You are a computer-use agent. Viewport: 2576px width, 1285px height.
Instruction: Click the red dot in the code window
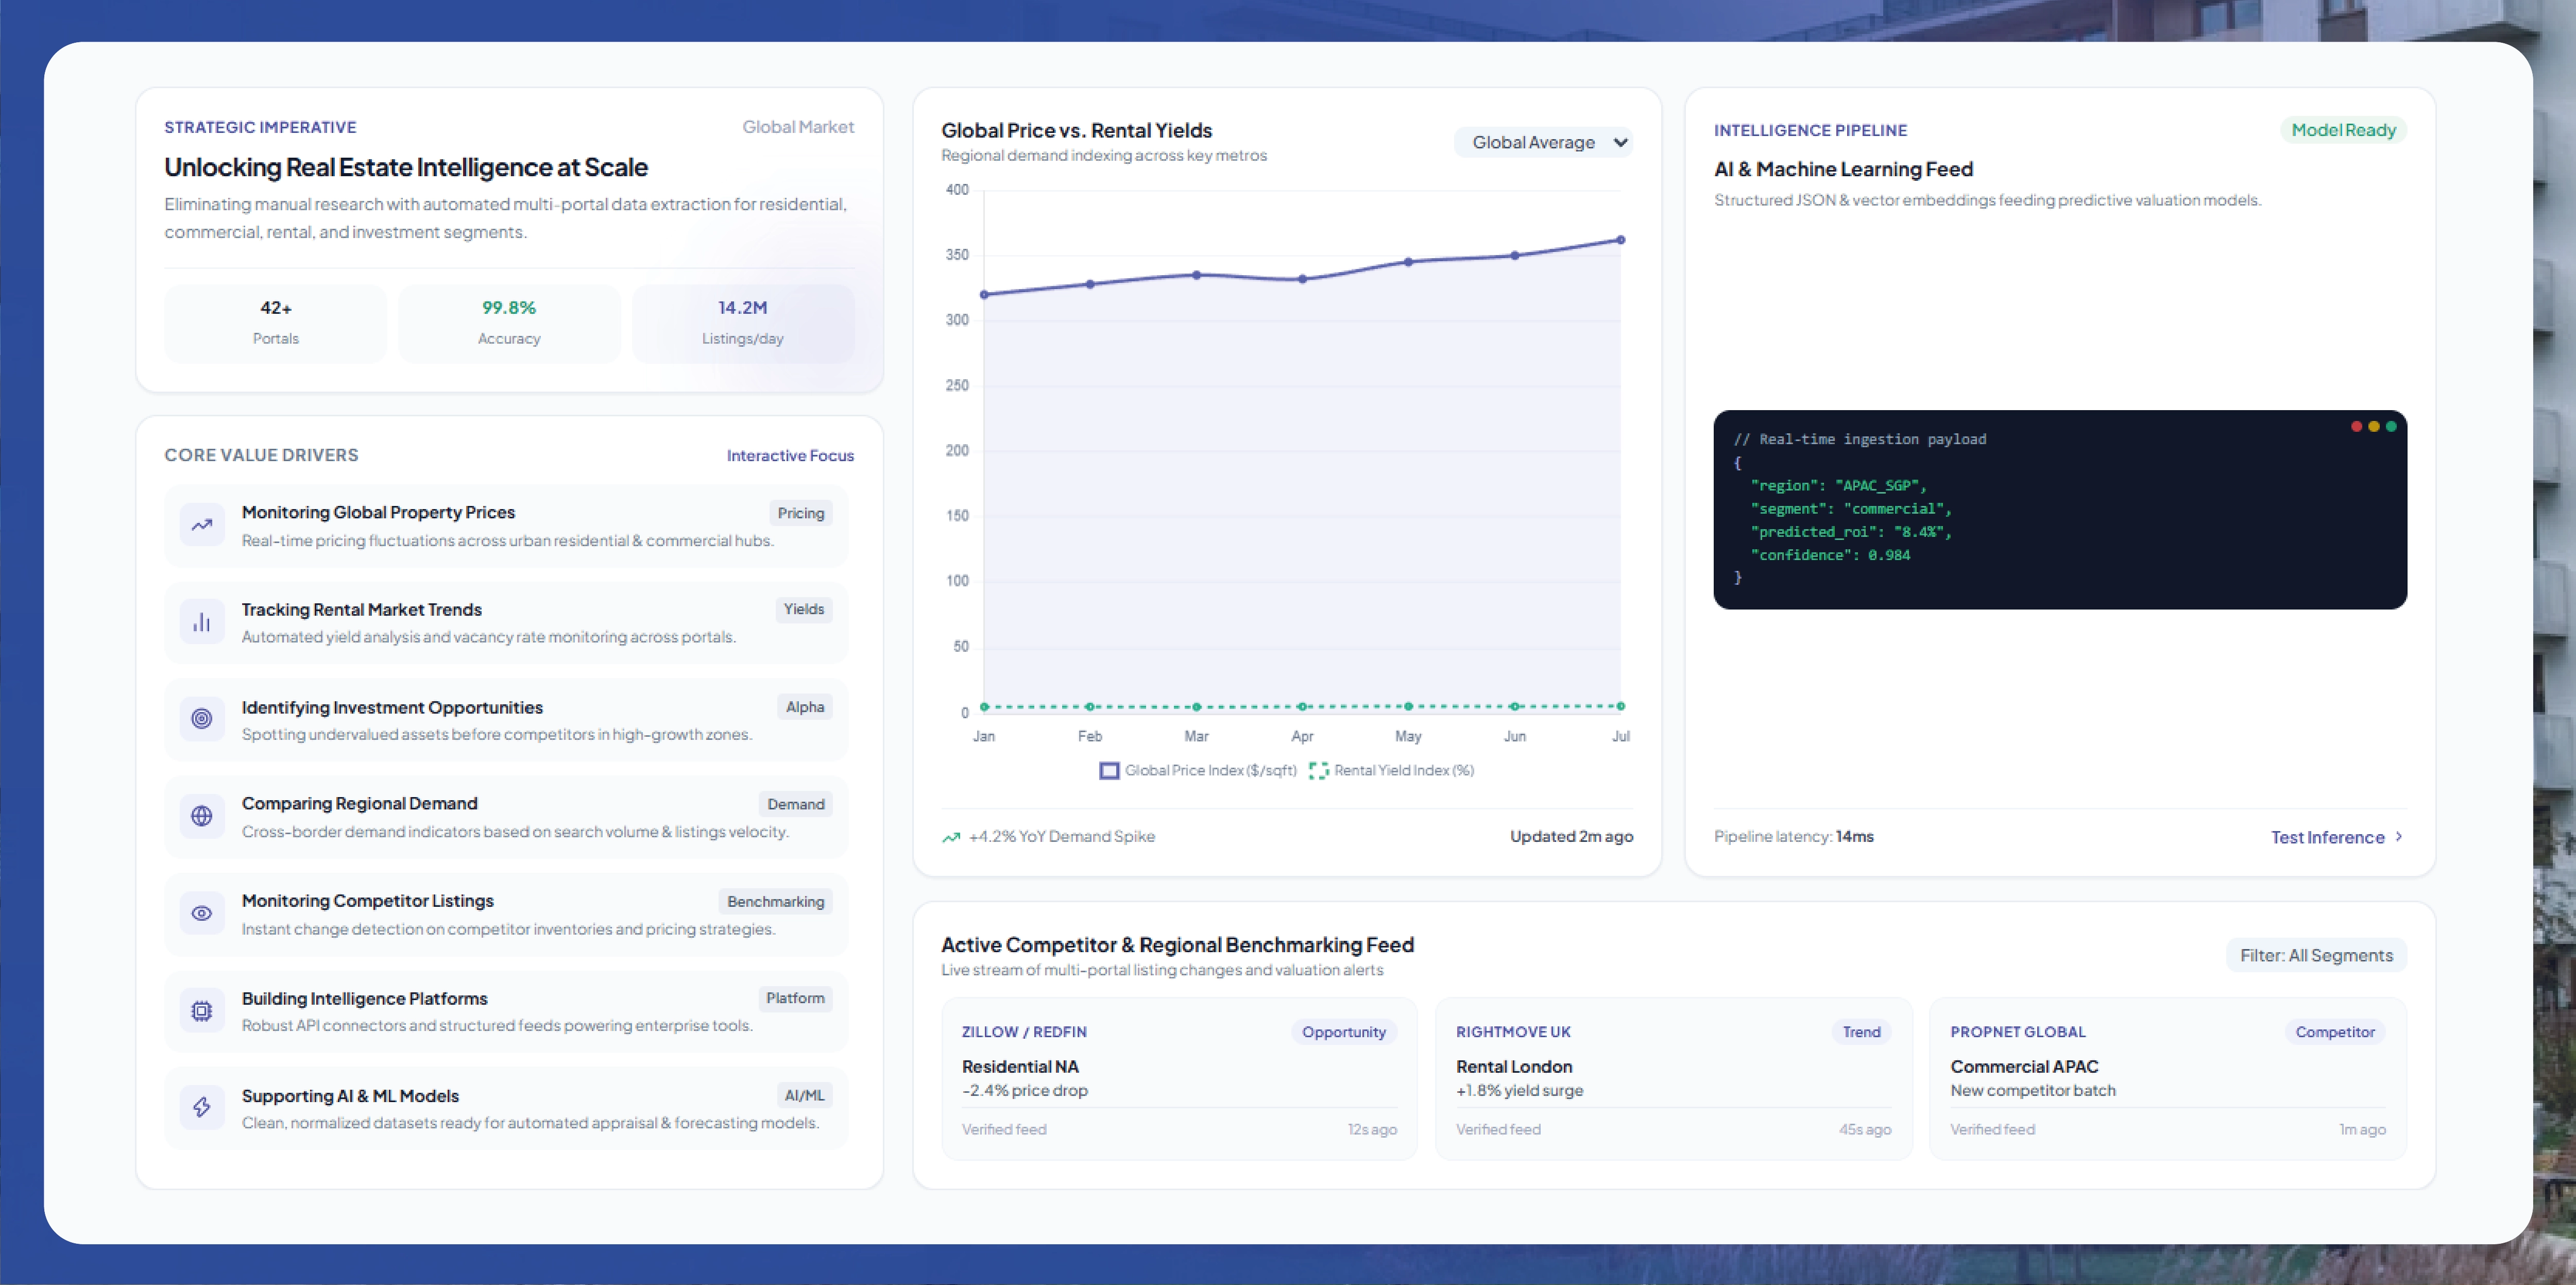[2356, 427]
